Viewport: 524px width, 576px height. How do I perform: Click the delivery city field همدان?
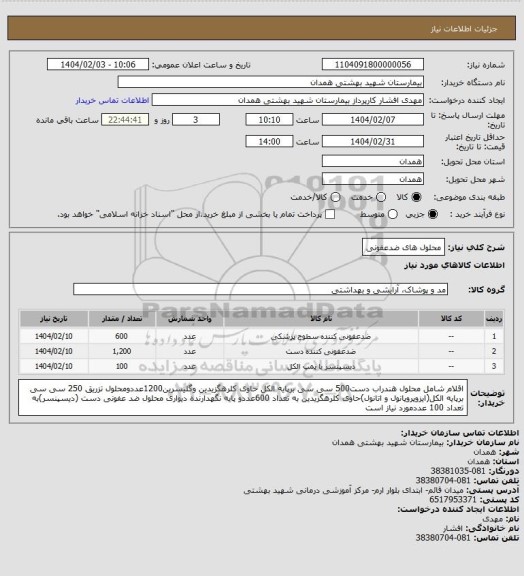click(x=373, y=179)
